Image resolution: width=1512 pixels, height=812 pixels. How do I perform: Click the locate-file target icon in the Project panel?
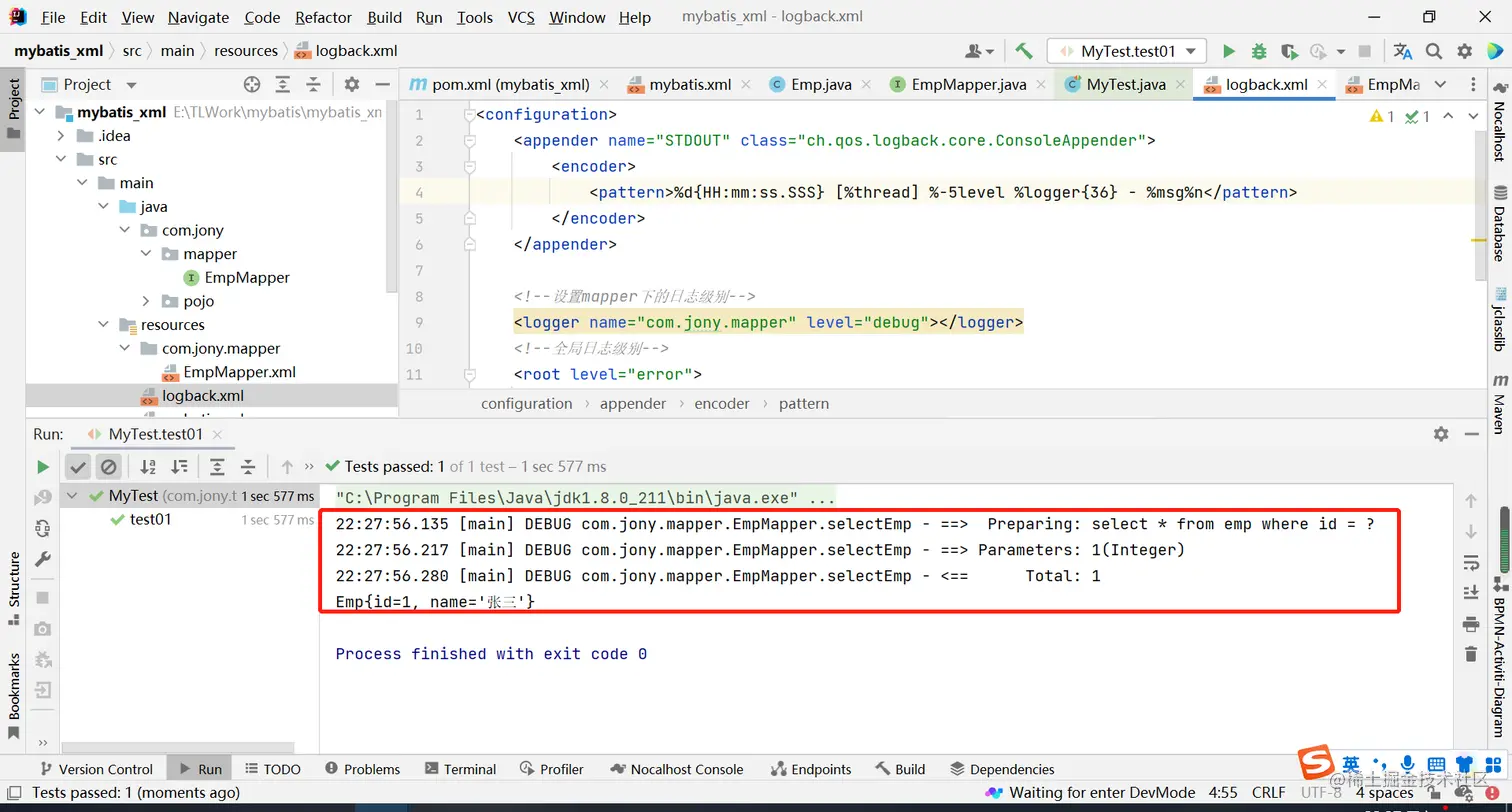[252, 85]
